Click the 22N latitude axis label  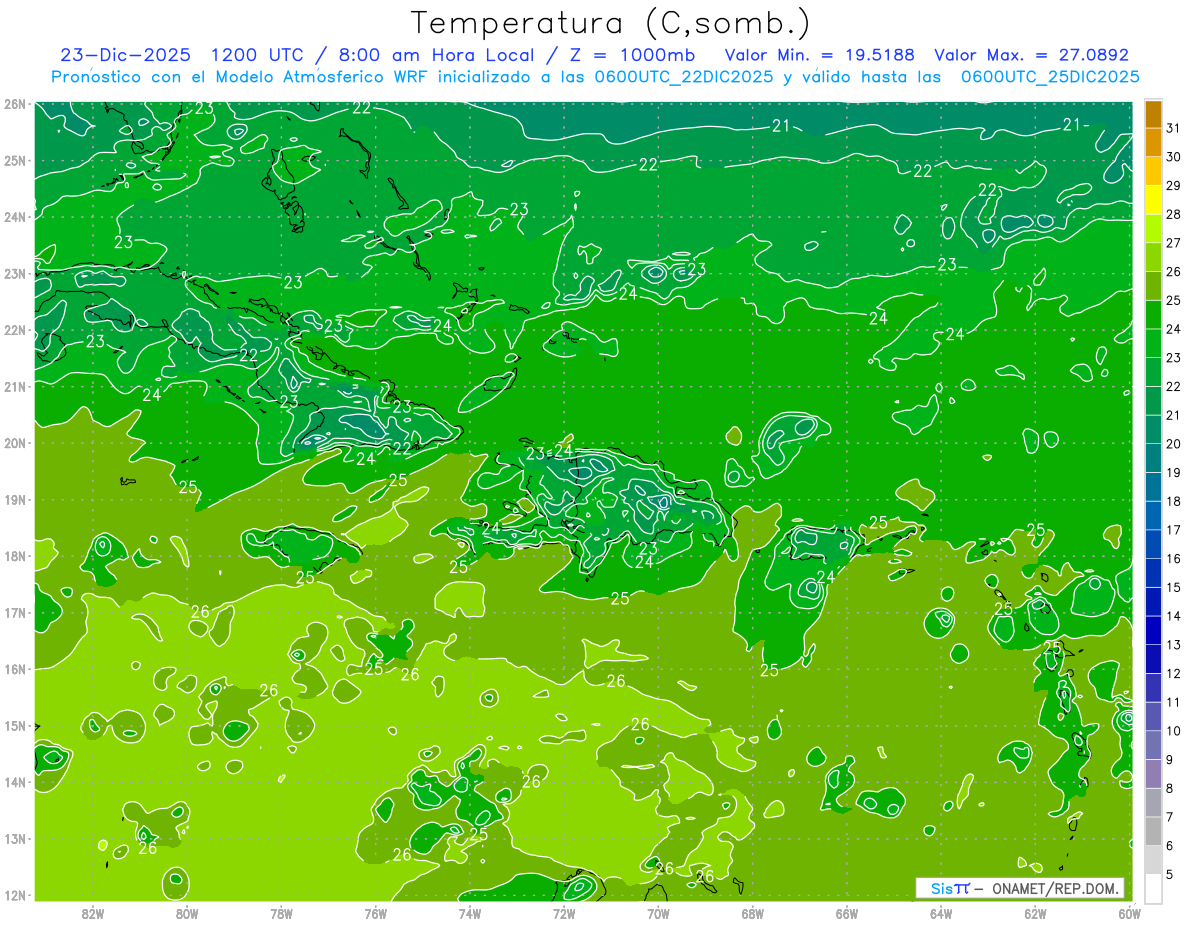(x=14, y=330)
